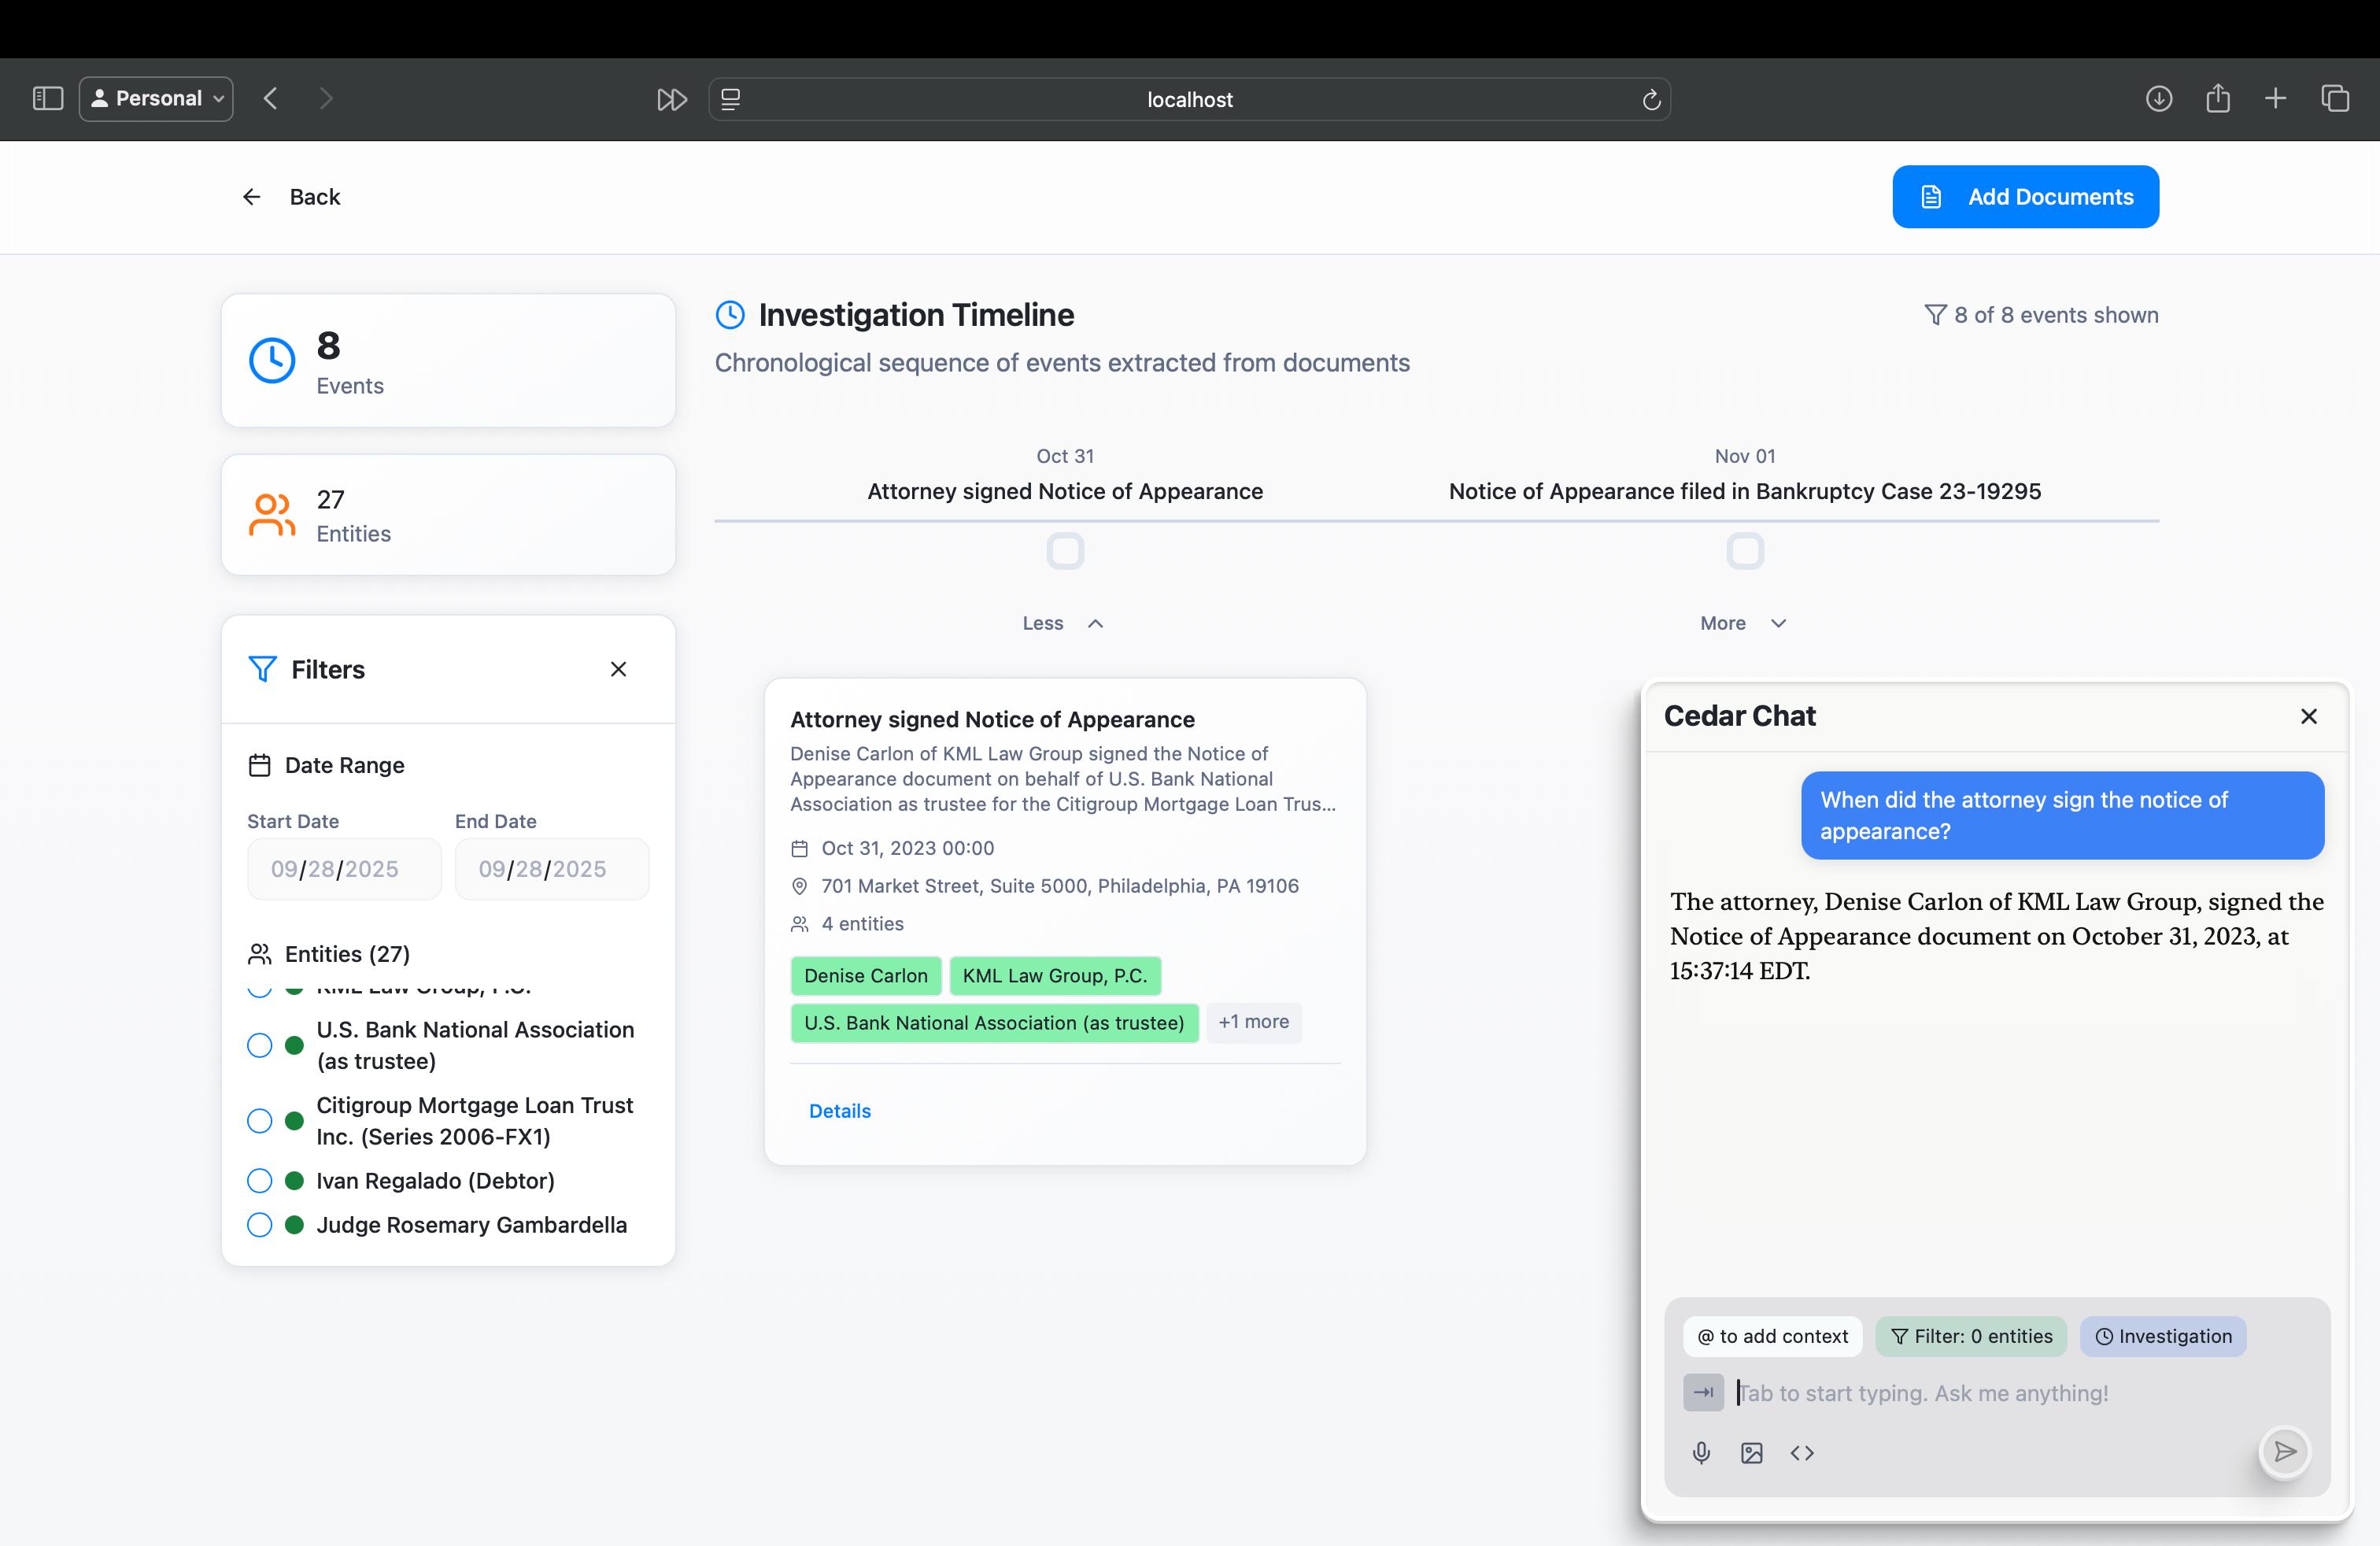
Task: Expand the Nov 01 event with More
Action: click(x=1742, y=623)
